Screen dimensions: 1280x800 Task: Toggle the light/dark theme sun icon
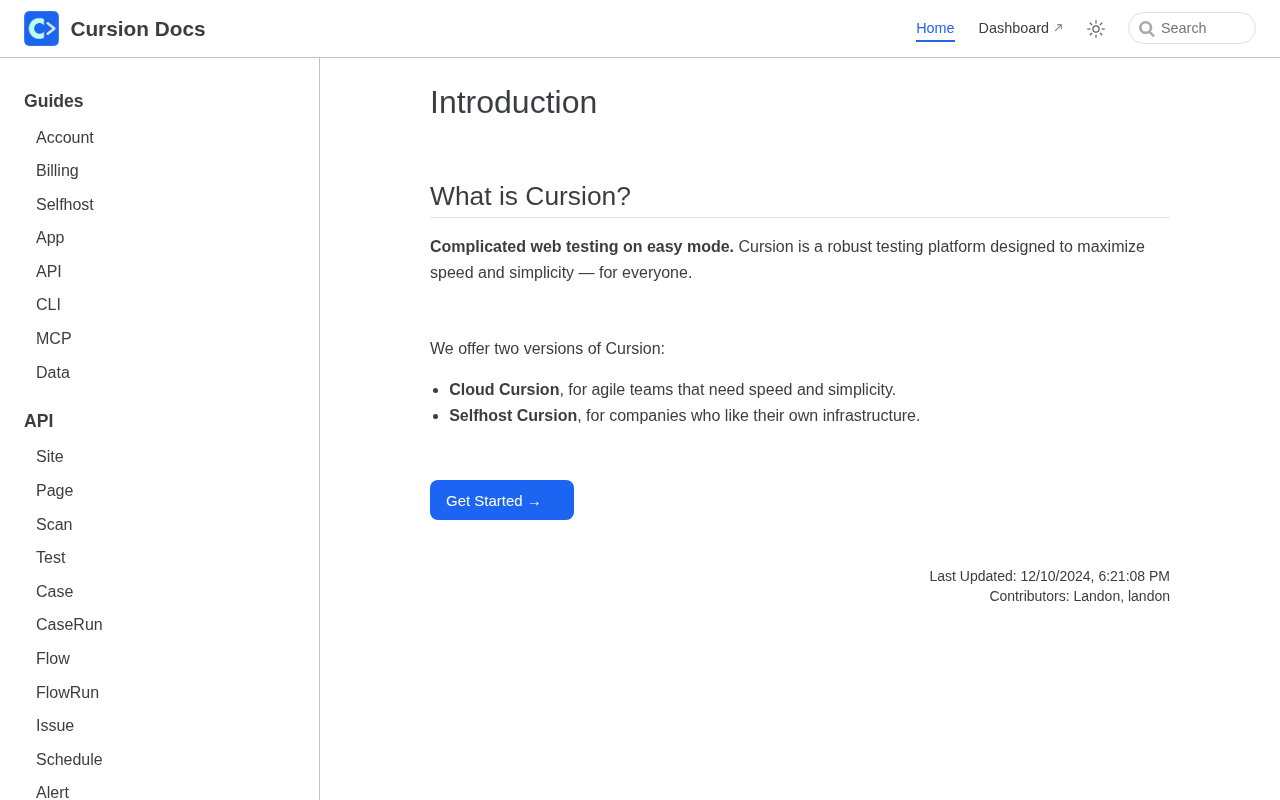[1096, 29]
